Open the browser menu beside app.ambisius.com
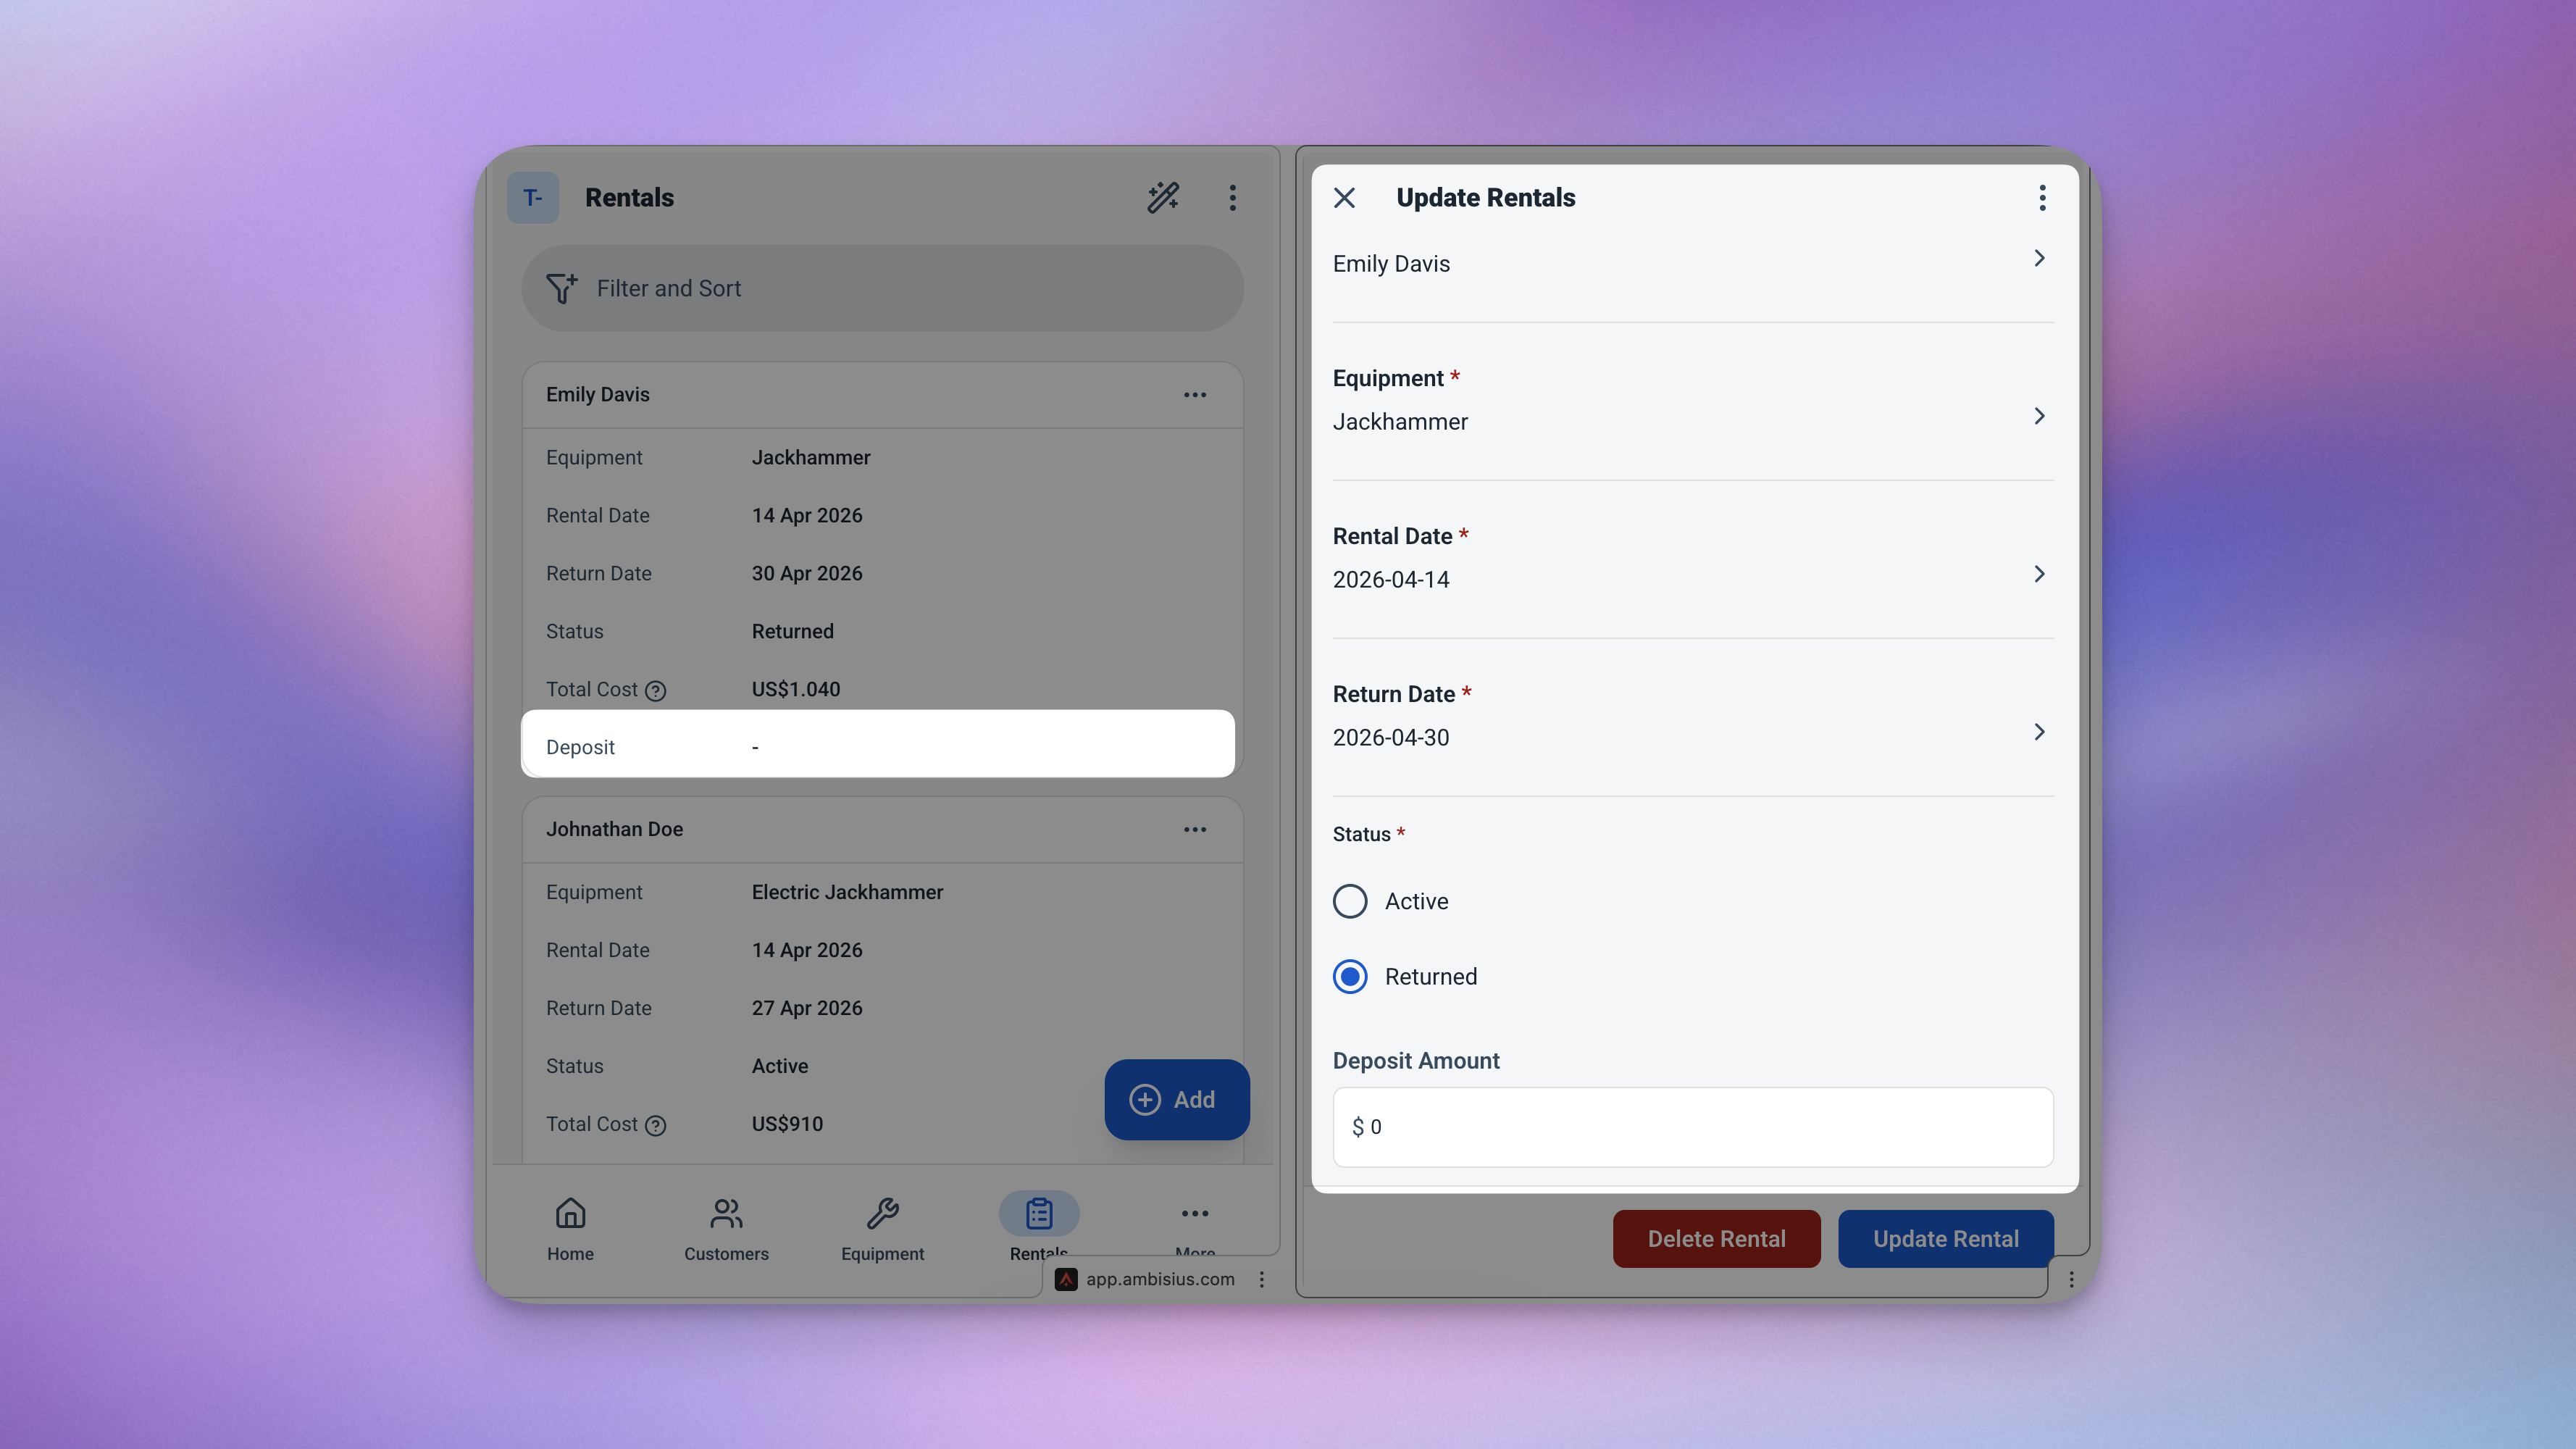This screenshot has height=1449, width=2576. (x=1262, y=1278)
